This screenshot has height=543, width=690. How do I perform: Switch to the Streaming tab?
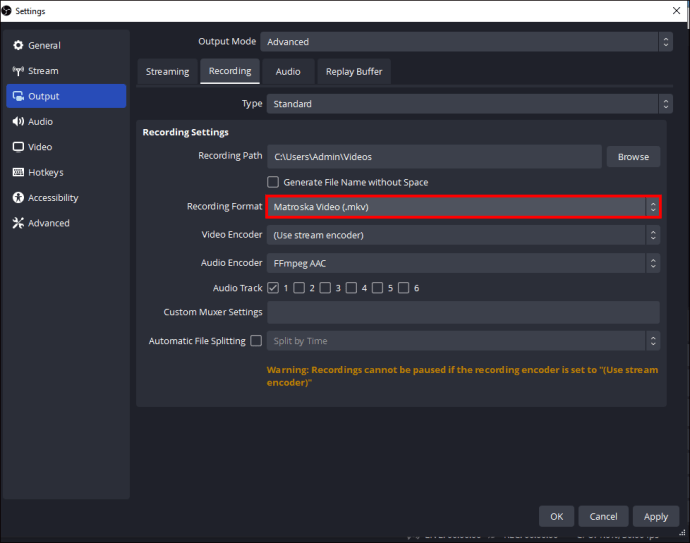coord(167,71)
